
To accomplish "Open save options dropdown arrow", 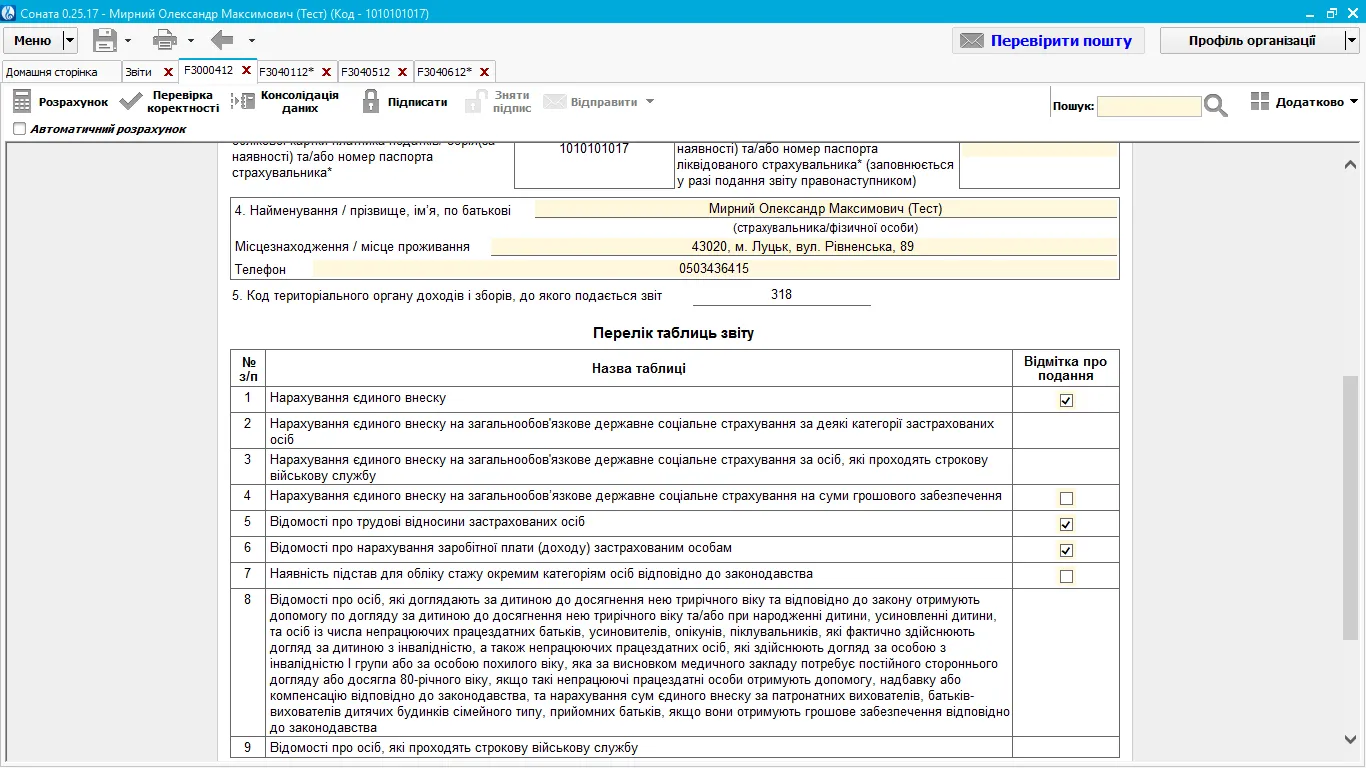I will click(128, 41).
